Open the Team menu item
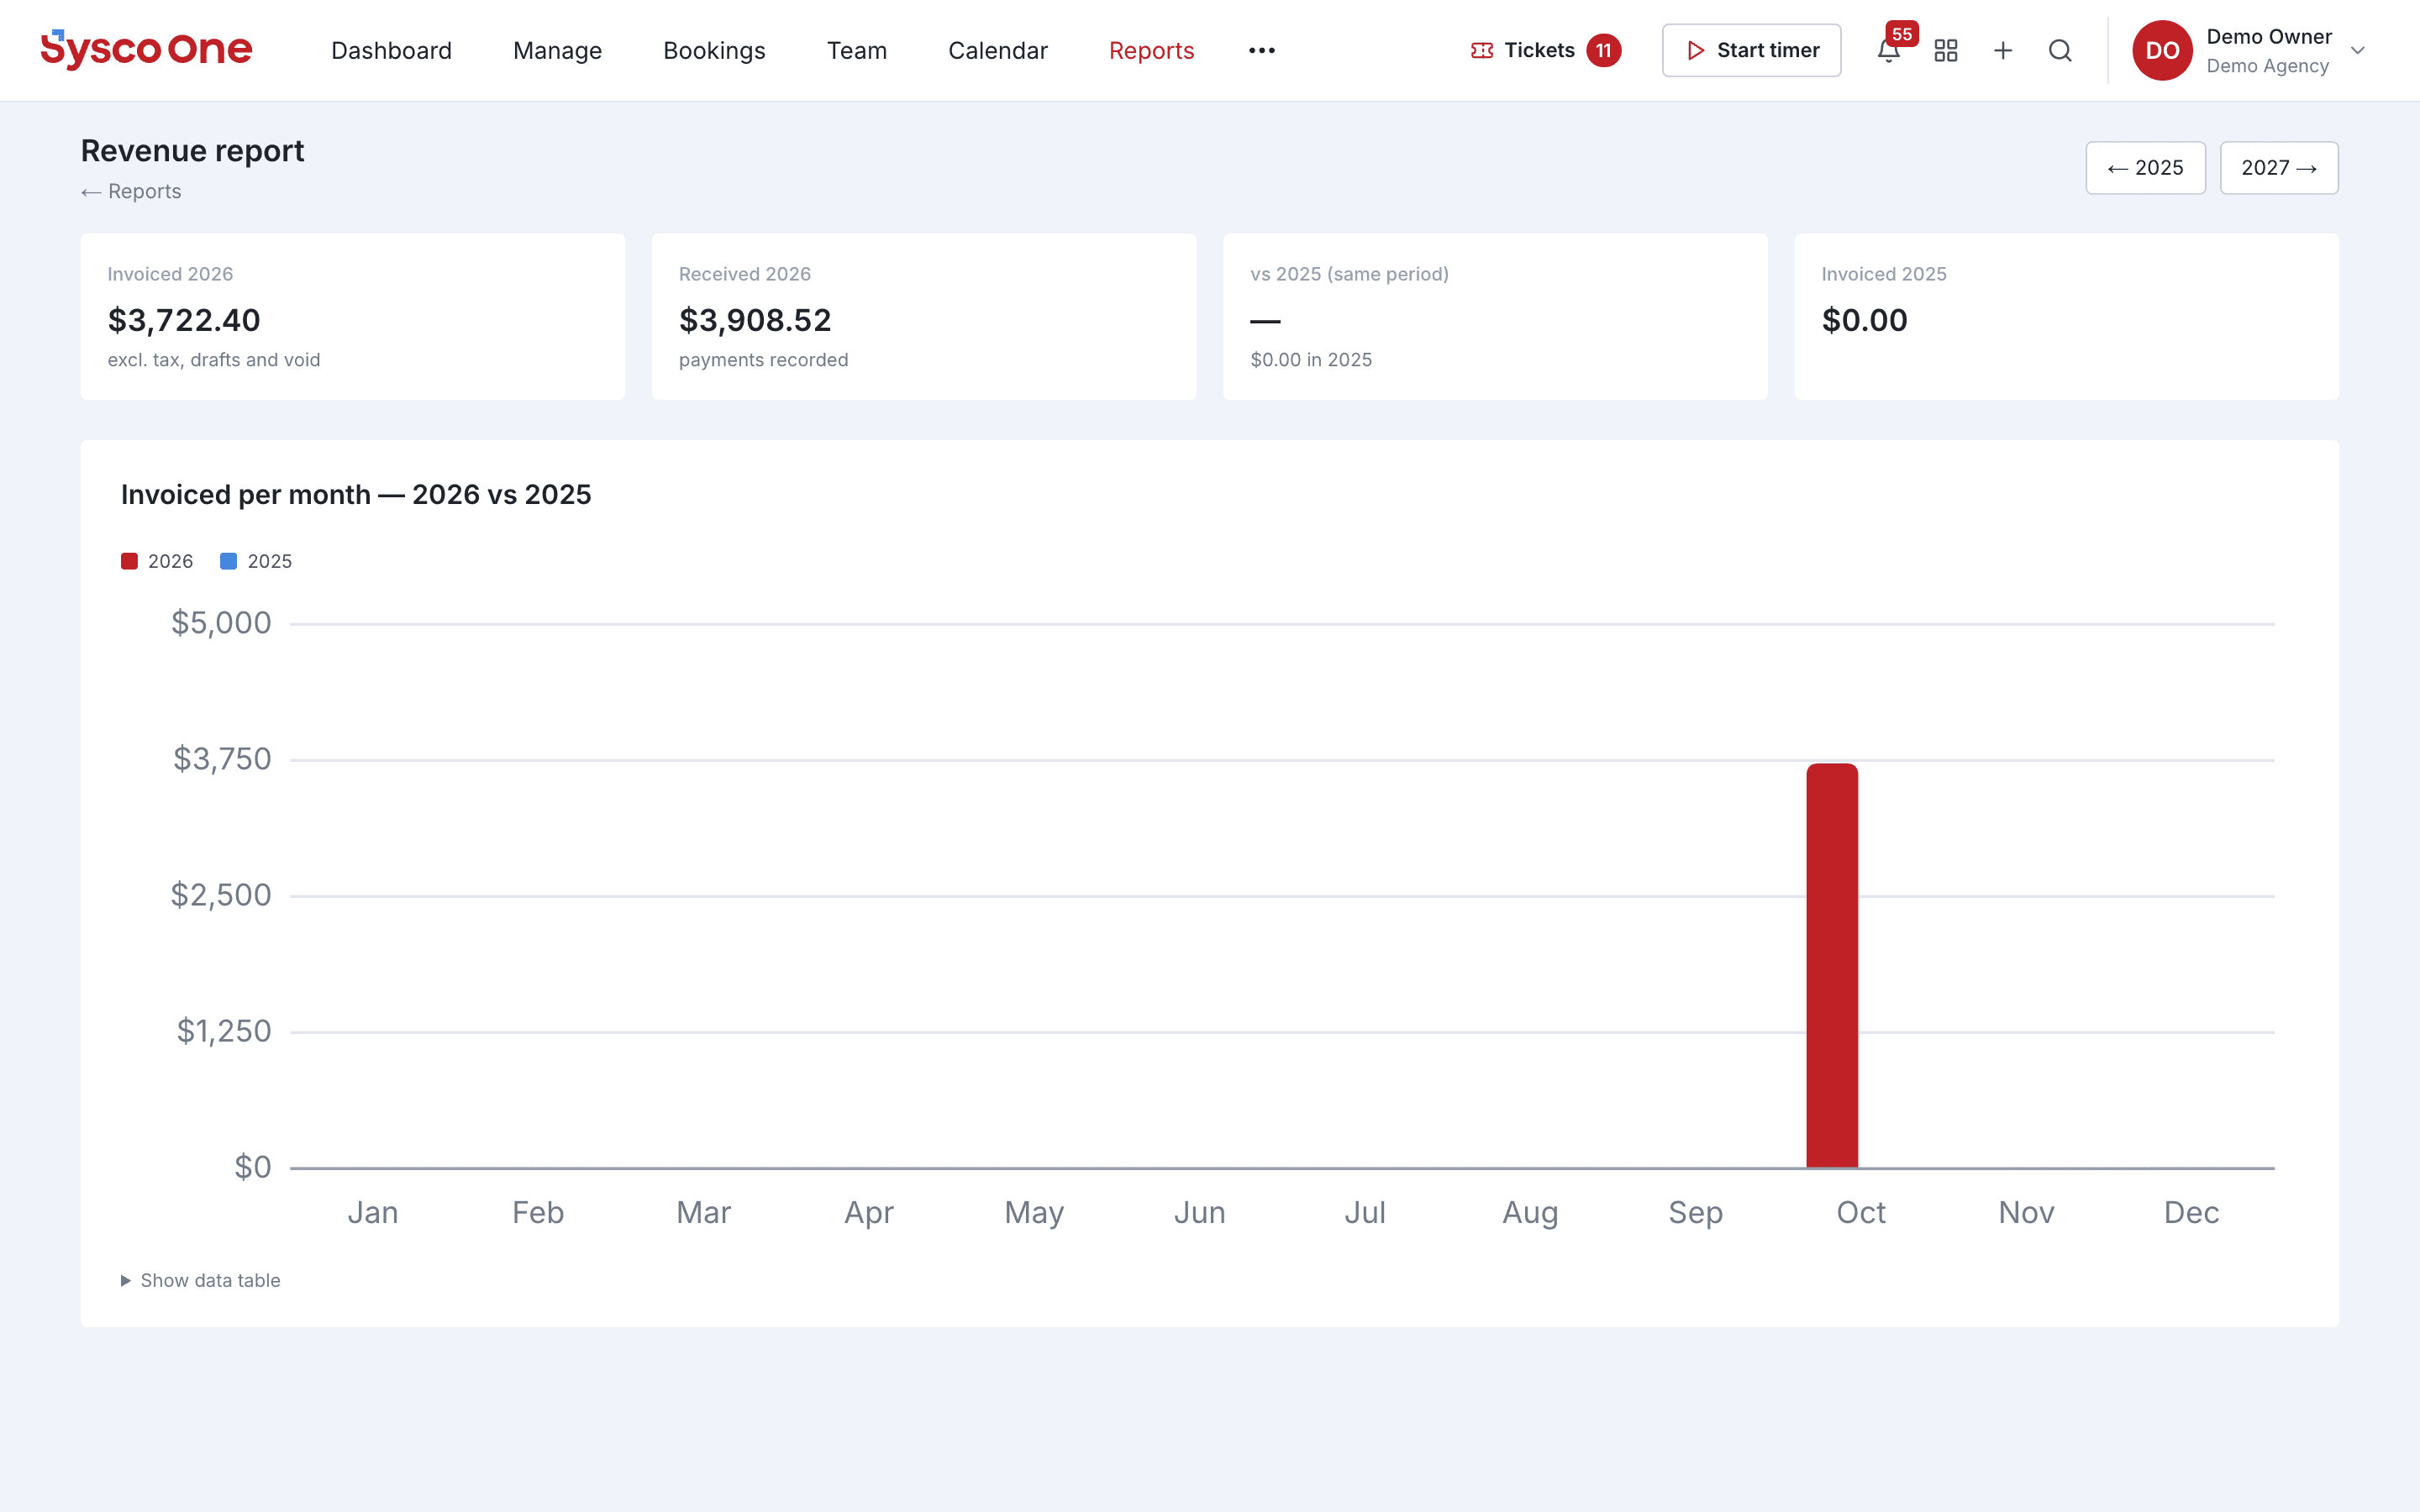This screenshot has height=1512, width=2420. pyautogui.click(x=857, y=50)
